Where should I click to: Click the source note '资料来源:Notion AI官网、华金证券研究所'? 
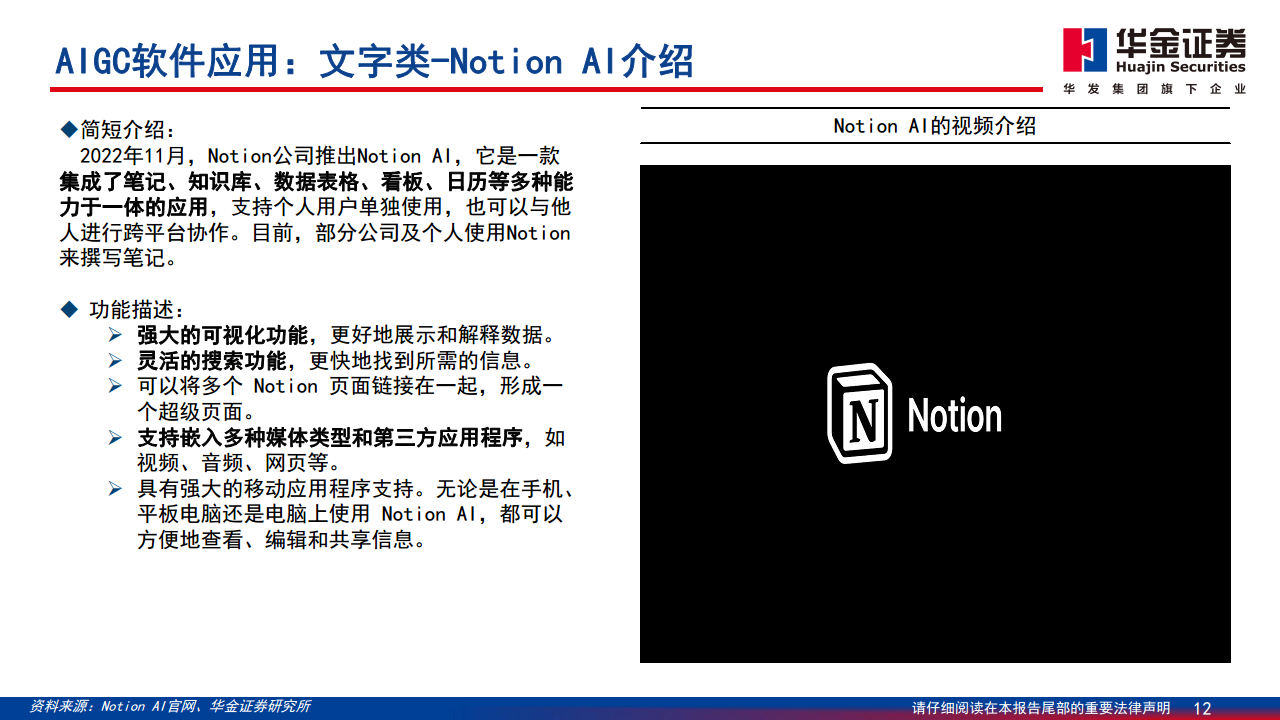tap(170, 706)
